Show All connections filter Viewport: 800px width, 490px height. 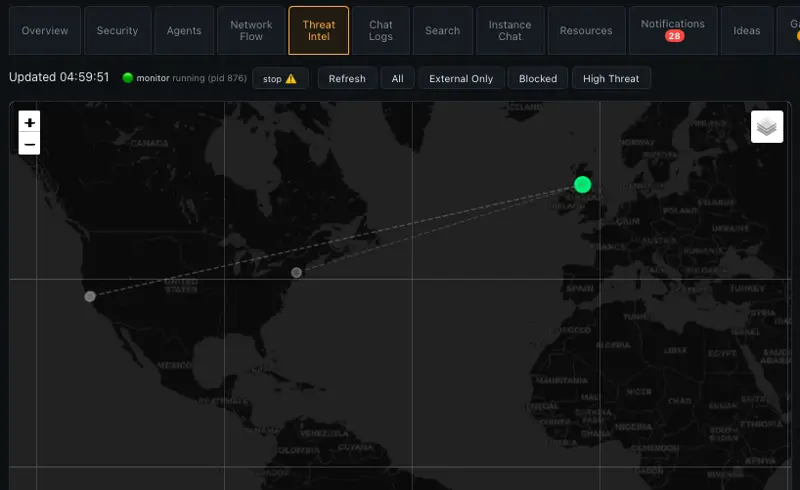[x=397, y=79]
